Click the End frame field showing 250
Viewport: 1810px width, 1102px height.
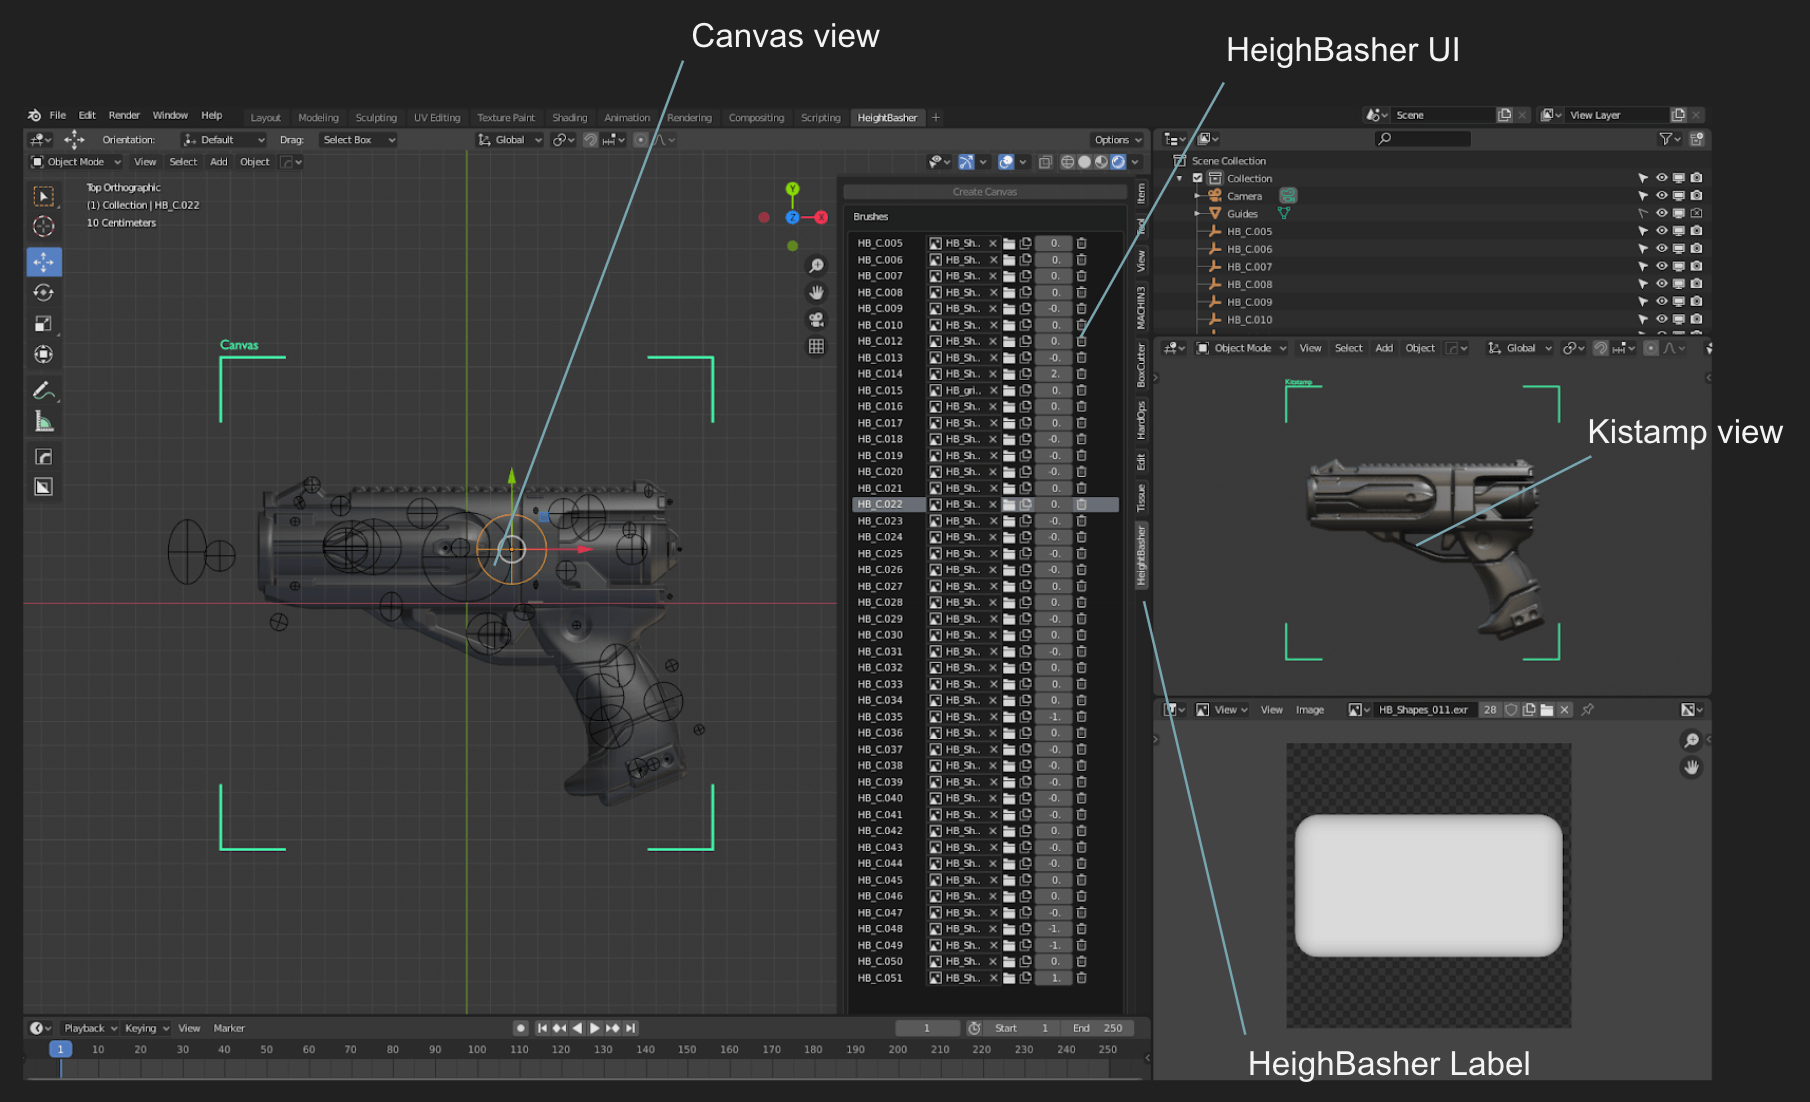(x=1098, y=1028)
